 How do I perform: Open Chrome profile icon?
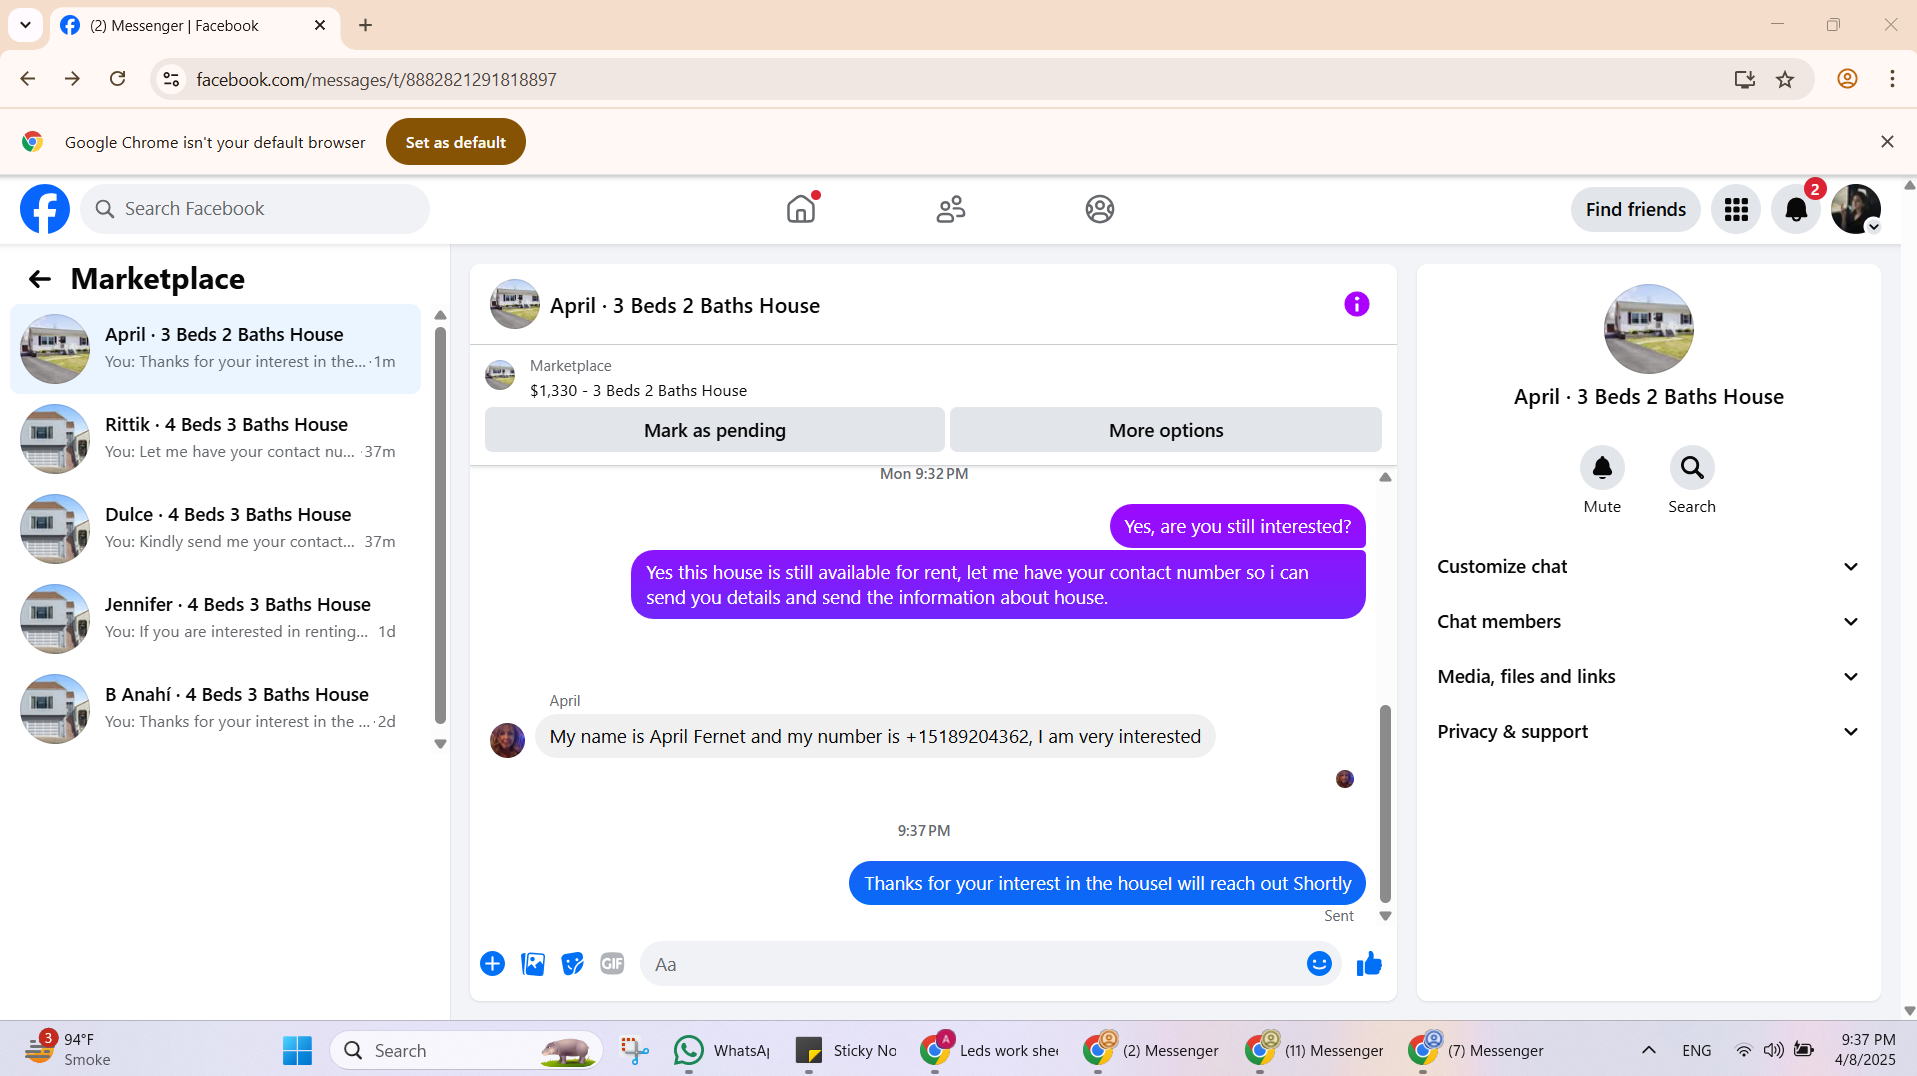(x=1847, y=79)
